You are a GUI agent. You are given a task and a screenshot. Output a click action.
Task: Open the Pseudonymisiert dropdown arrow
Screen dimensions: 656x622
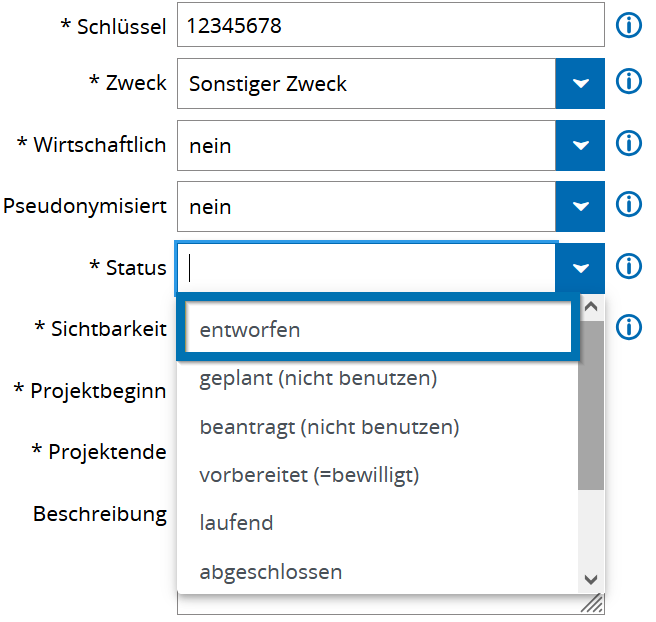coord(580,206)
